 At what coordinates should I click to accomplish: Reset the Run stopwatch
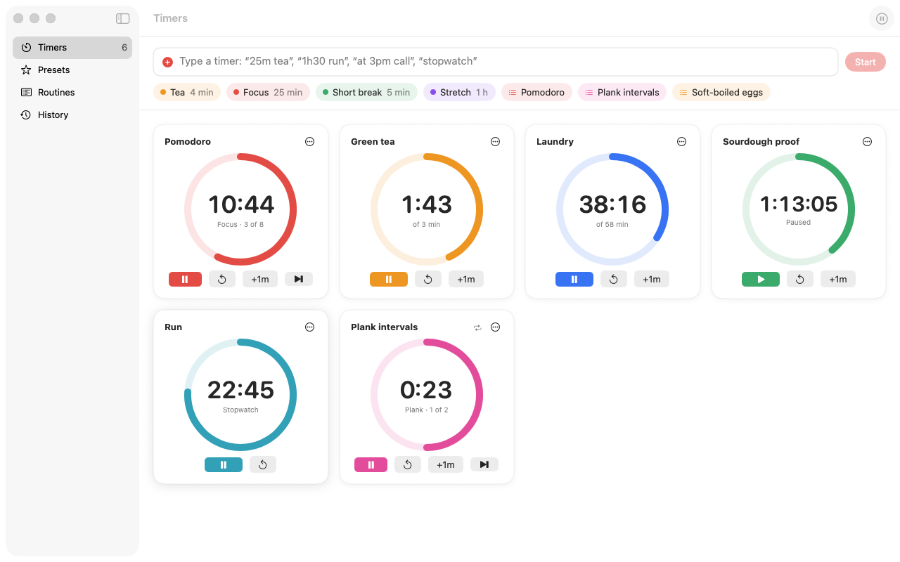[x=263, y=465]
